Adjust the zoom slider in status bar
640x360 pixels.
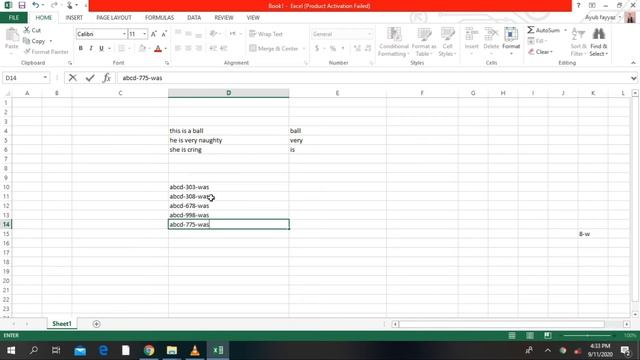pyautogui.click(x=587, y=336)
